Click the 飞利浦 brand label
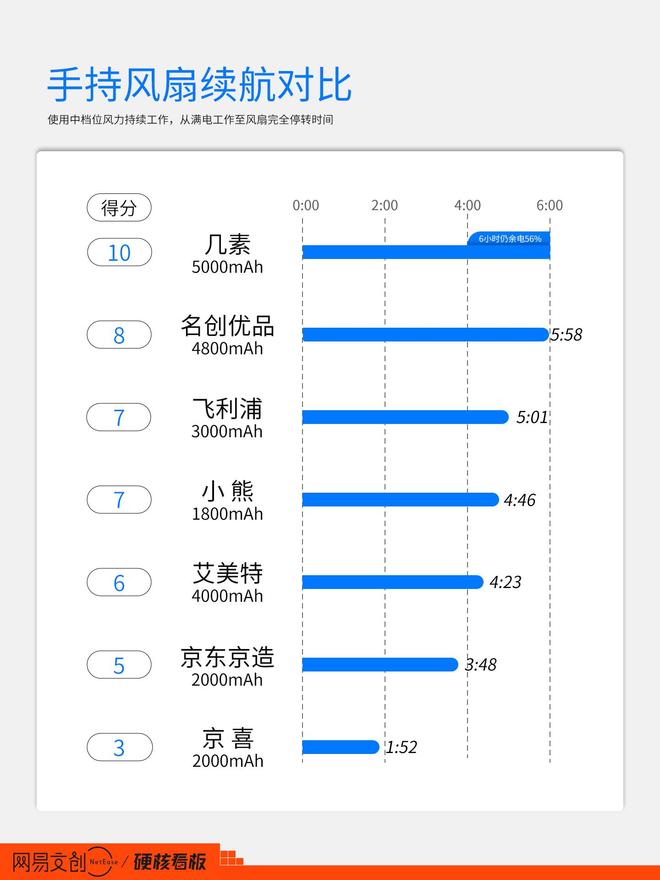Viewport: 660px width, 880px height. coord(227,409)
